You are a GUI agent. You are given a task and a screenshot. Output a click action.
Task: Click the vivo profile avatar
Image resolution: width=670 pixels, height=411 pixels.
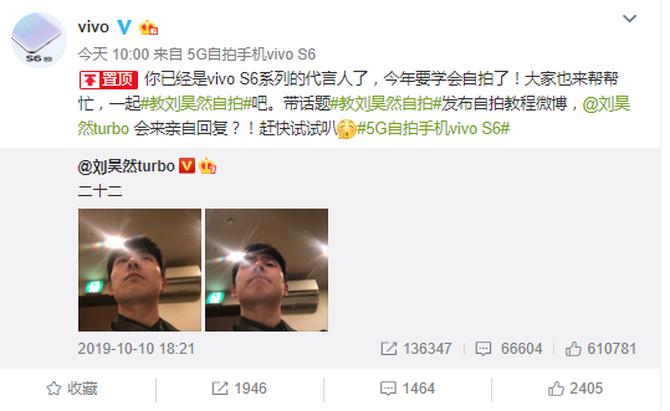38,40
